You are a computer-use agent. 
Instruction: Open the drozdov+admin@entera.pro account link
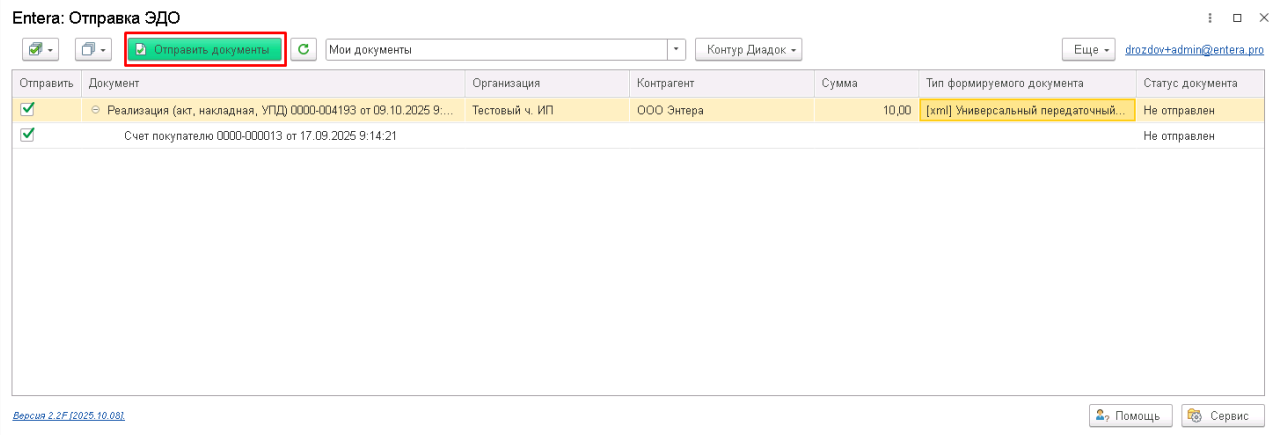click(1194, 49)
